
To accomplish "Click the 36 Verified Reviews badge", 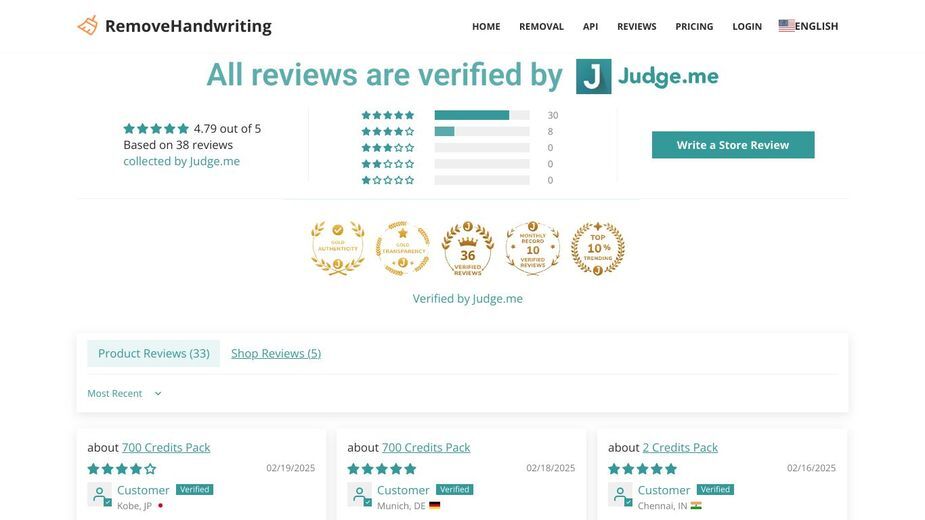I will [x=468, y=248].
